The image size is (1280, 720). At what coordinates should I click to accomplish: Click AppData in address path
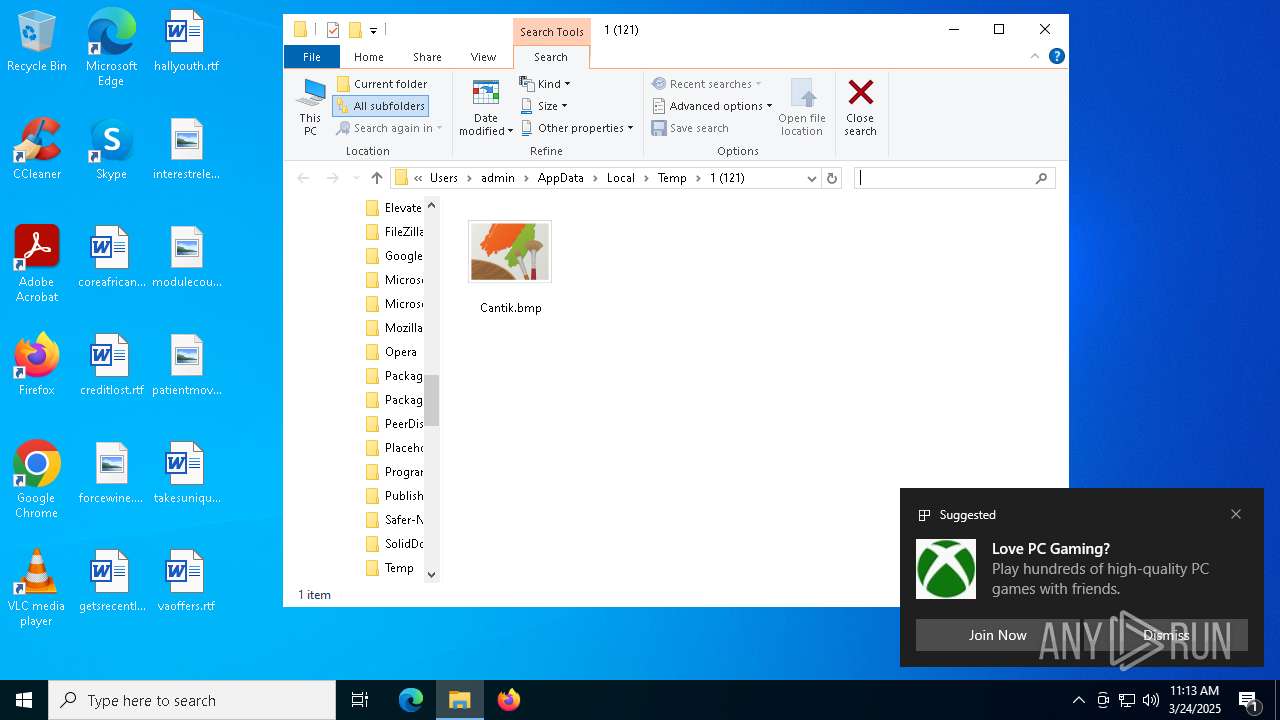click(x=560, y=178)
